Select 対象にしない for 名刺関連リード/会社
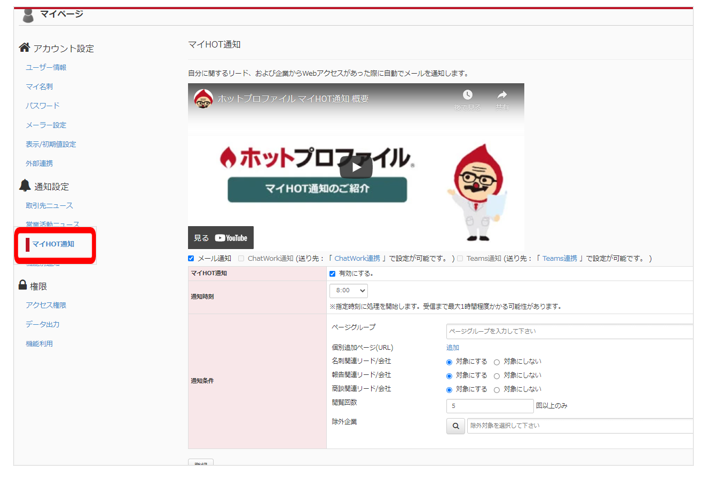 pyautogui.click(x=497, y=362)
